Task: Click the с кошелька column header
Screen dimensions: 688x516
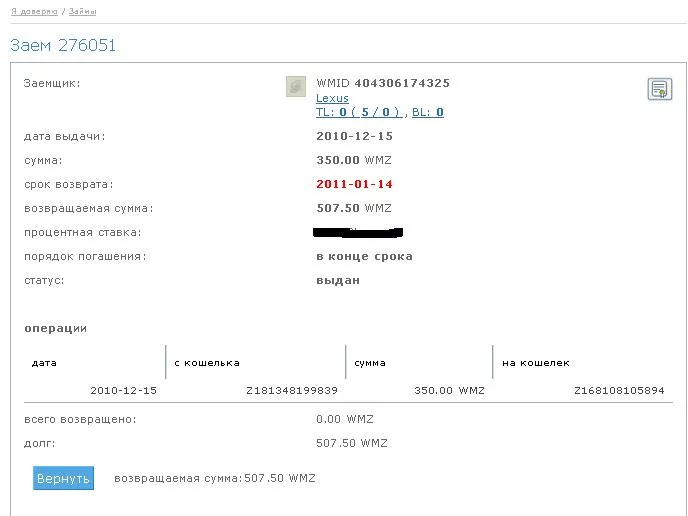Action: point(207,363)
